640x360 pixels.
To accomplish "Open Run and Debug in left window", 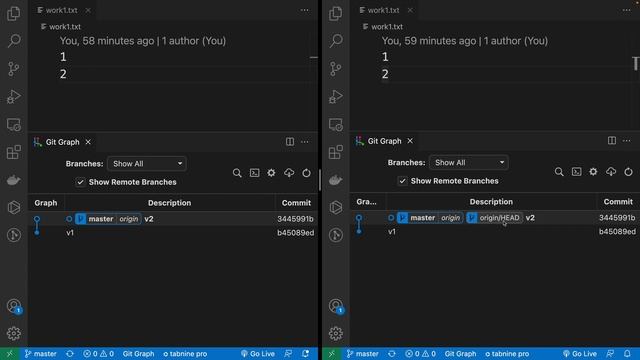I will [x=14, y=97].
